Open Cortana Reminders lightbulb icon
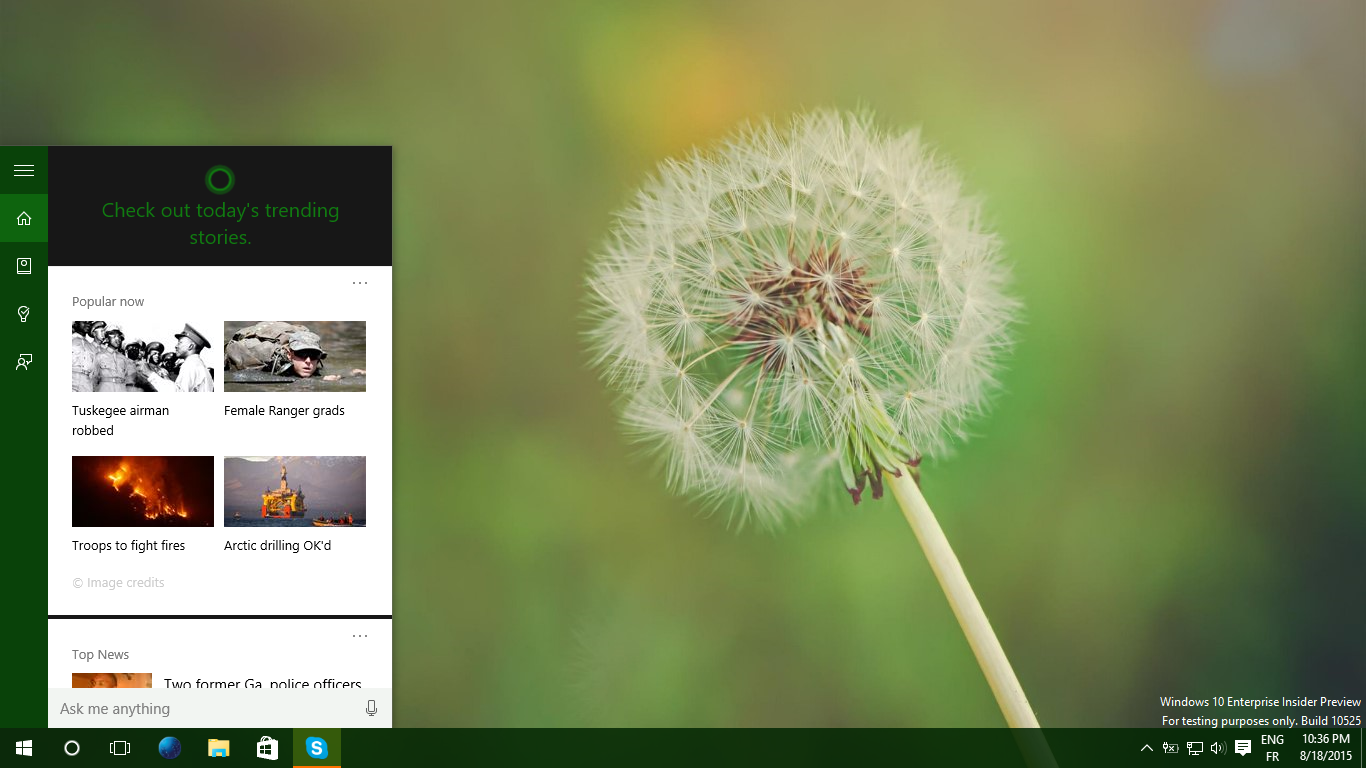The image size is (1366, 768). (24, 314)
